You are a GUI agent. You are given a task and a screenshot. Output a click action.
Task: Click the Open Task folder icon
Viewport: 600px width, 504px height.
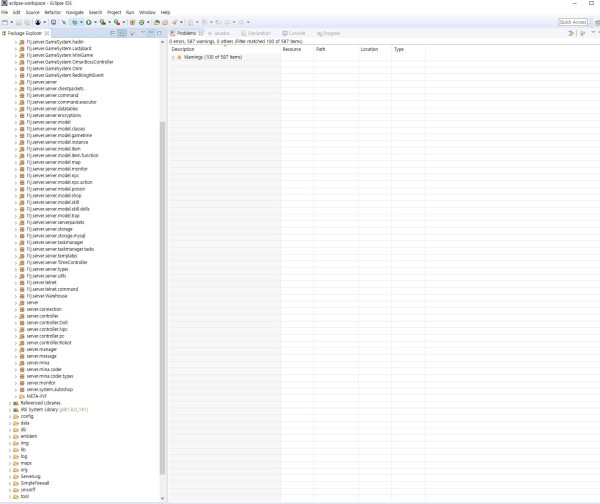tap(165, 22)
